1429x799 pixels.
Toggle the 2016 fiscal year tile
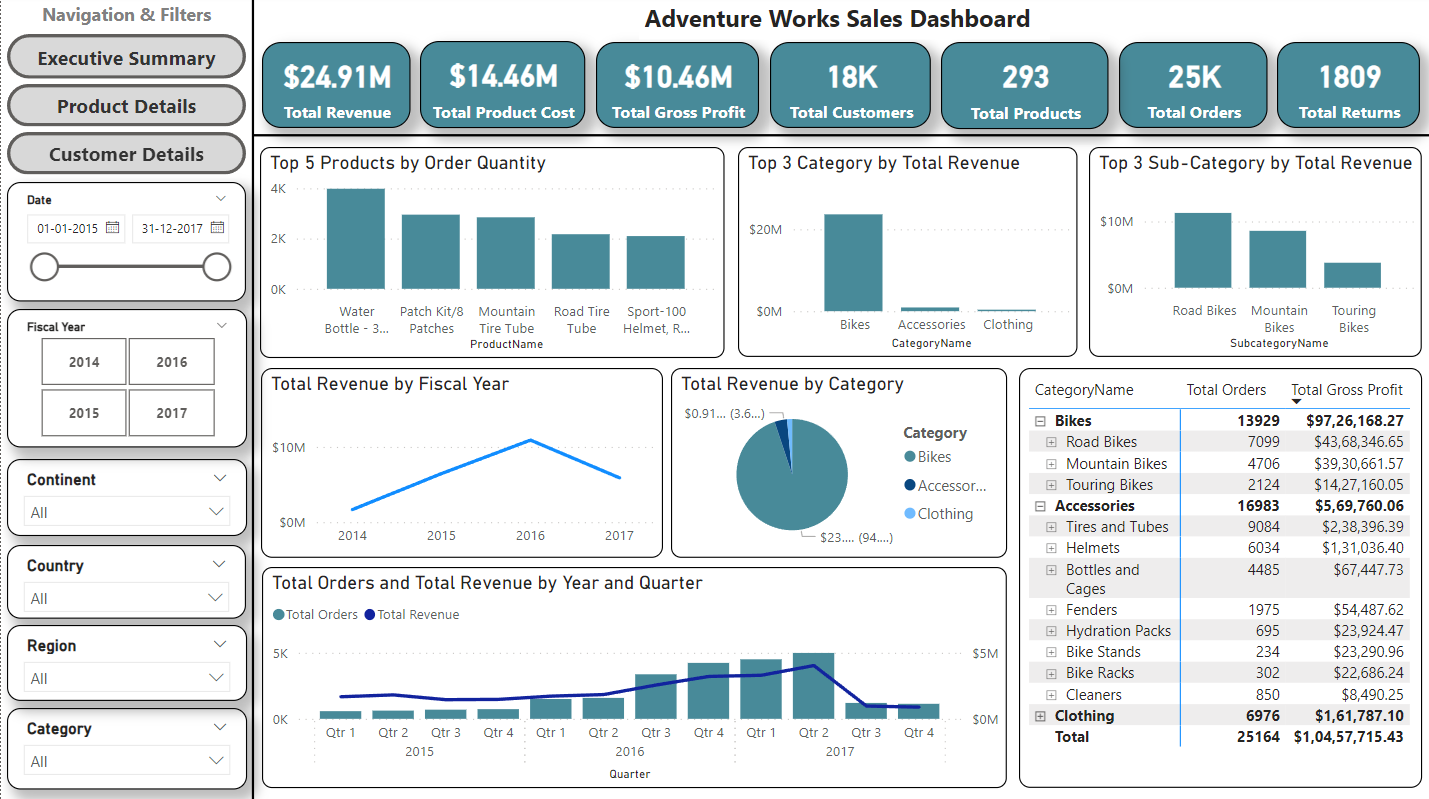171,362
